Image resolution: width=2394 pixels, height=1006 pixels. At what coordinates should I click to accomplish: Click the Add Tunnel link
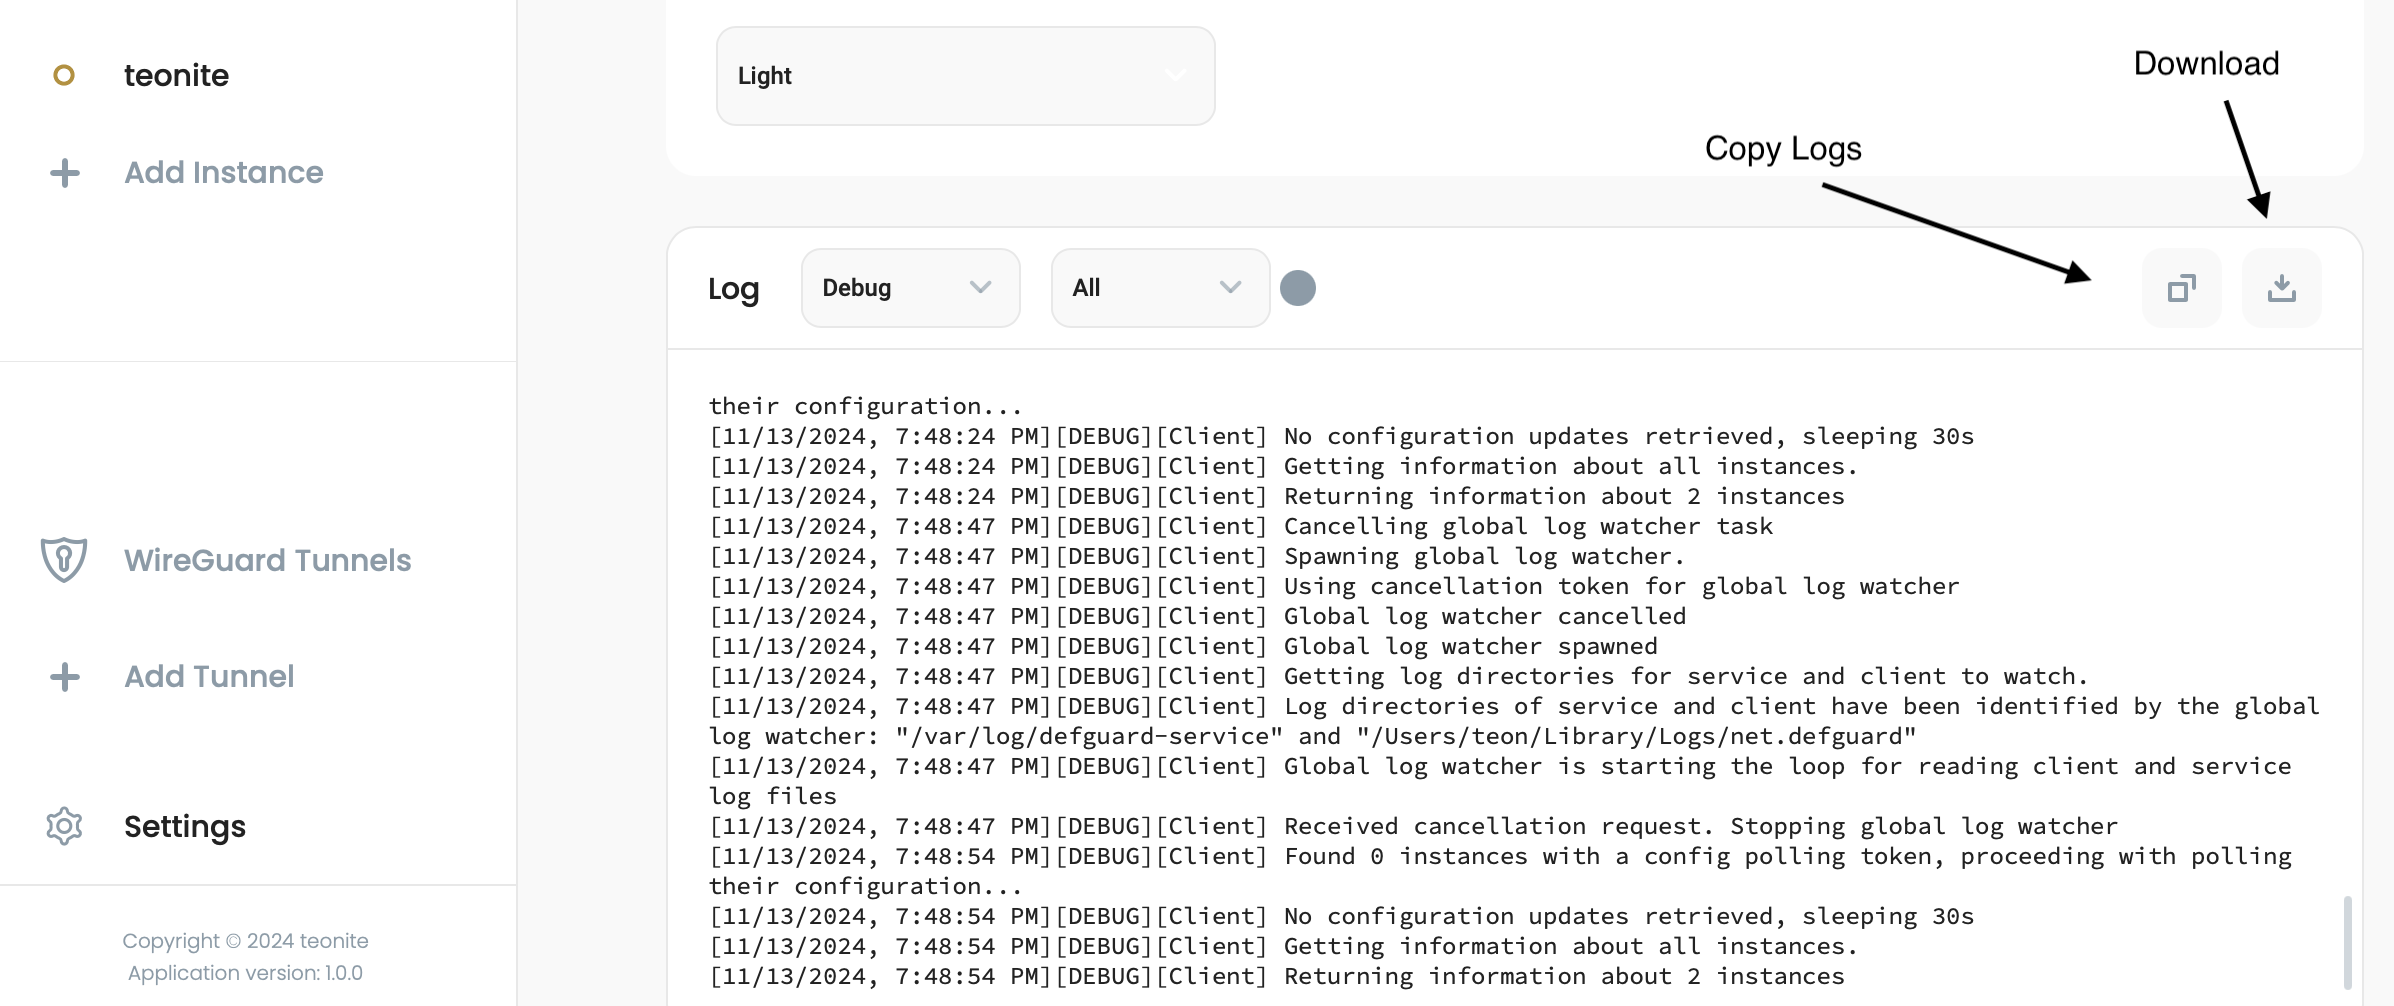point(209,677)
